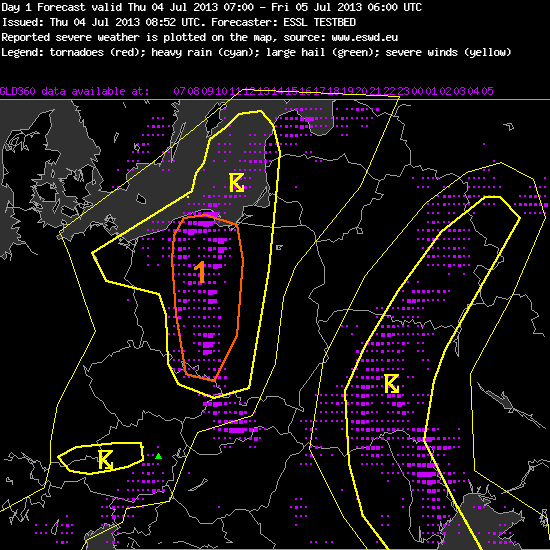Jump to the 01 hour lightning data

pyautogui.click(x=431, y=91)
